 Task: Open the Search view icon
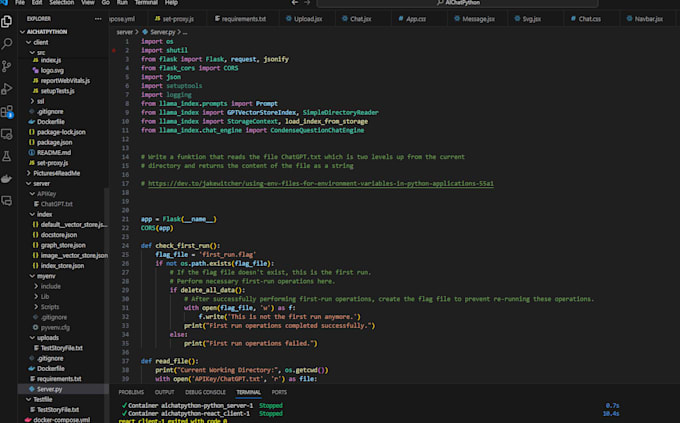(x=7, y=43)
